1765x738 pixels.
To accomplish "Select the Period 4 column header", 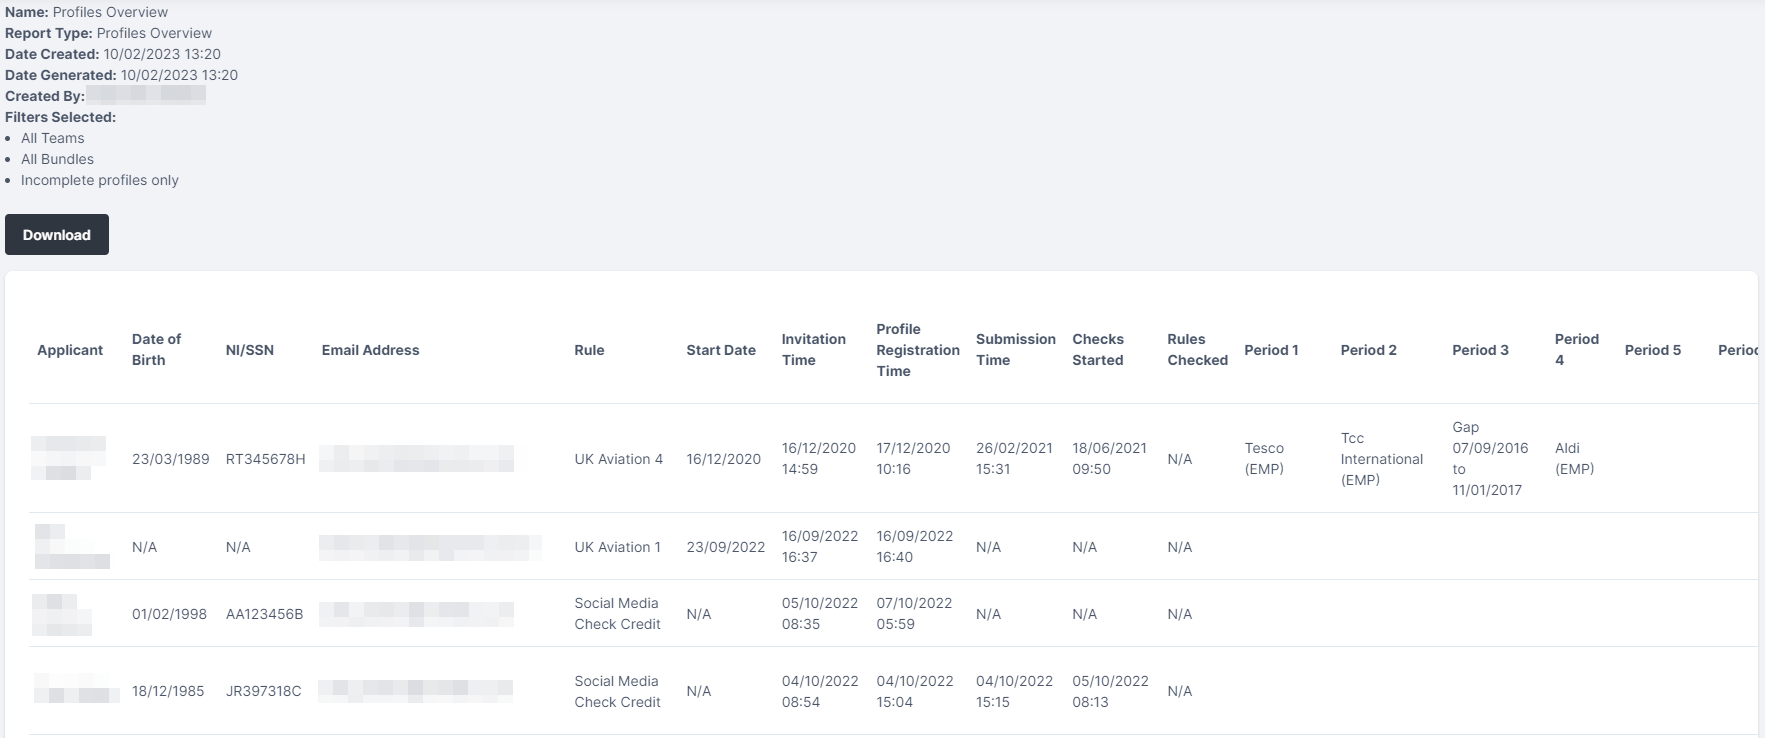I will [x=1577, y=350].
